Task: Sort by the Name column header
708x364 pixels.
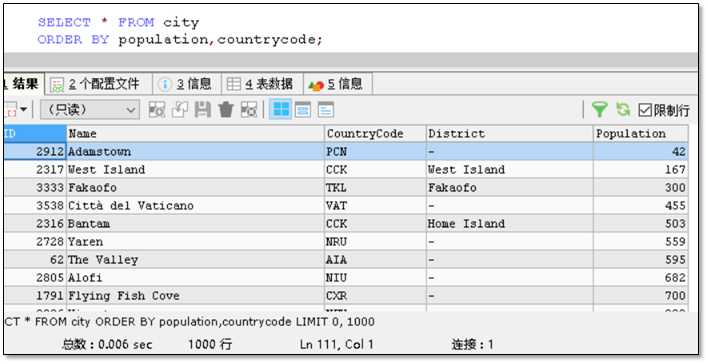Action: [195, 134]
